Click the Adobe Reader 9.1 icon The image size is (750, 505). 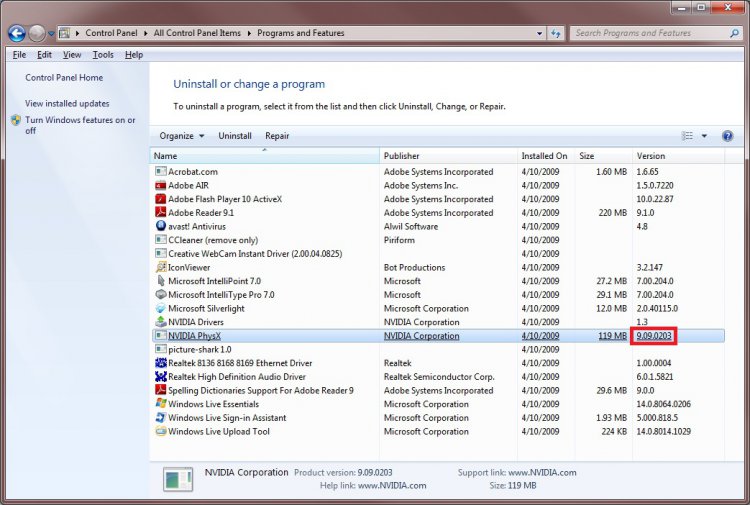tap(161, 212)
